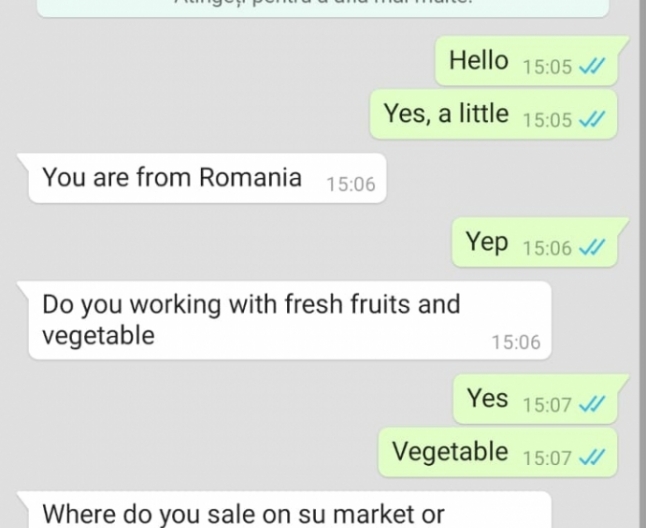Select the 'Vegetable' sent message bubble
The width and height of the screenshot is (646, 528).
click(x=498, y=452)
